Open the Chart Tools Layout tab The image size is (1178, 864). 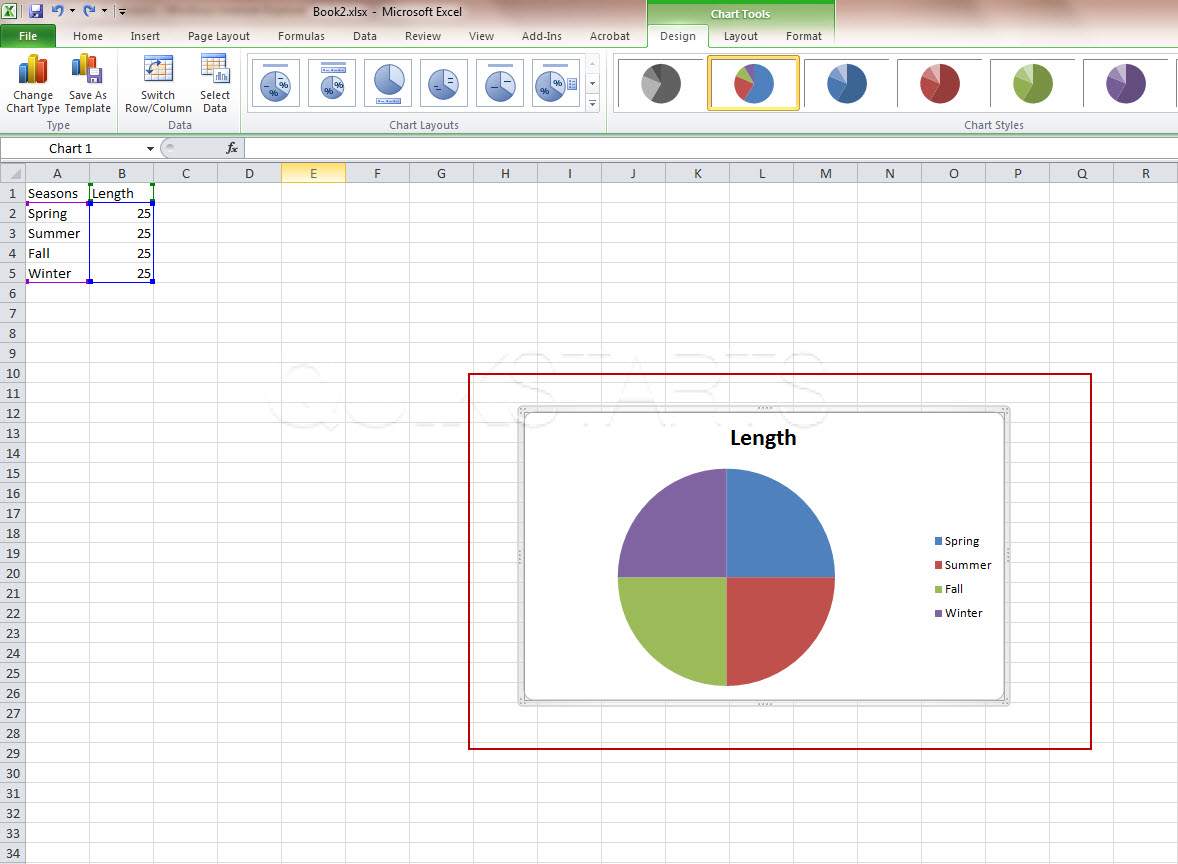click(741, 36)
